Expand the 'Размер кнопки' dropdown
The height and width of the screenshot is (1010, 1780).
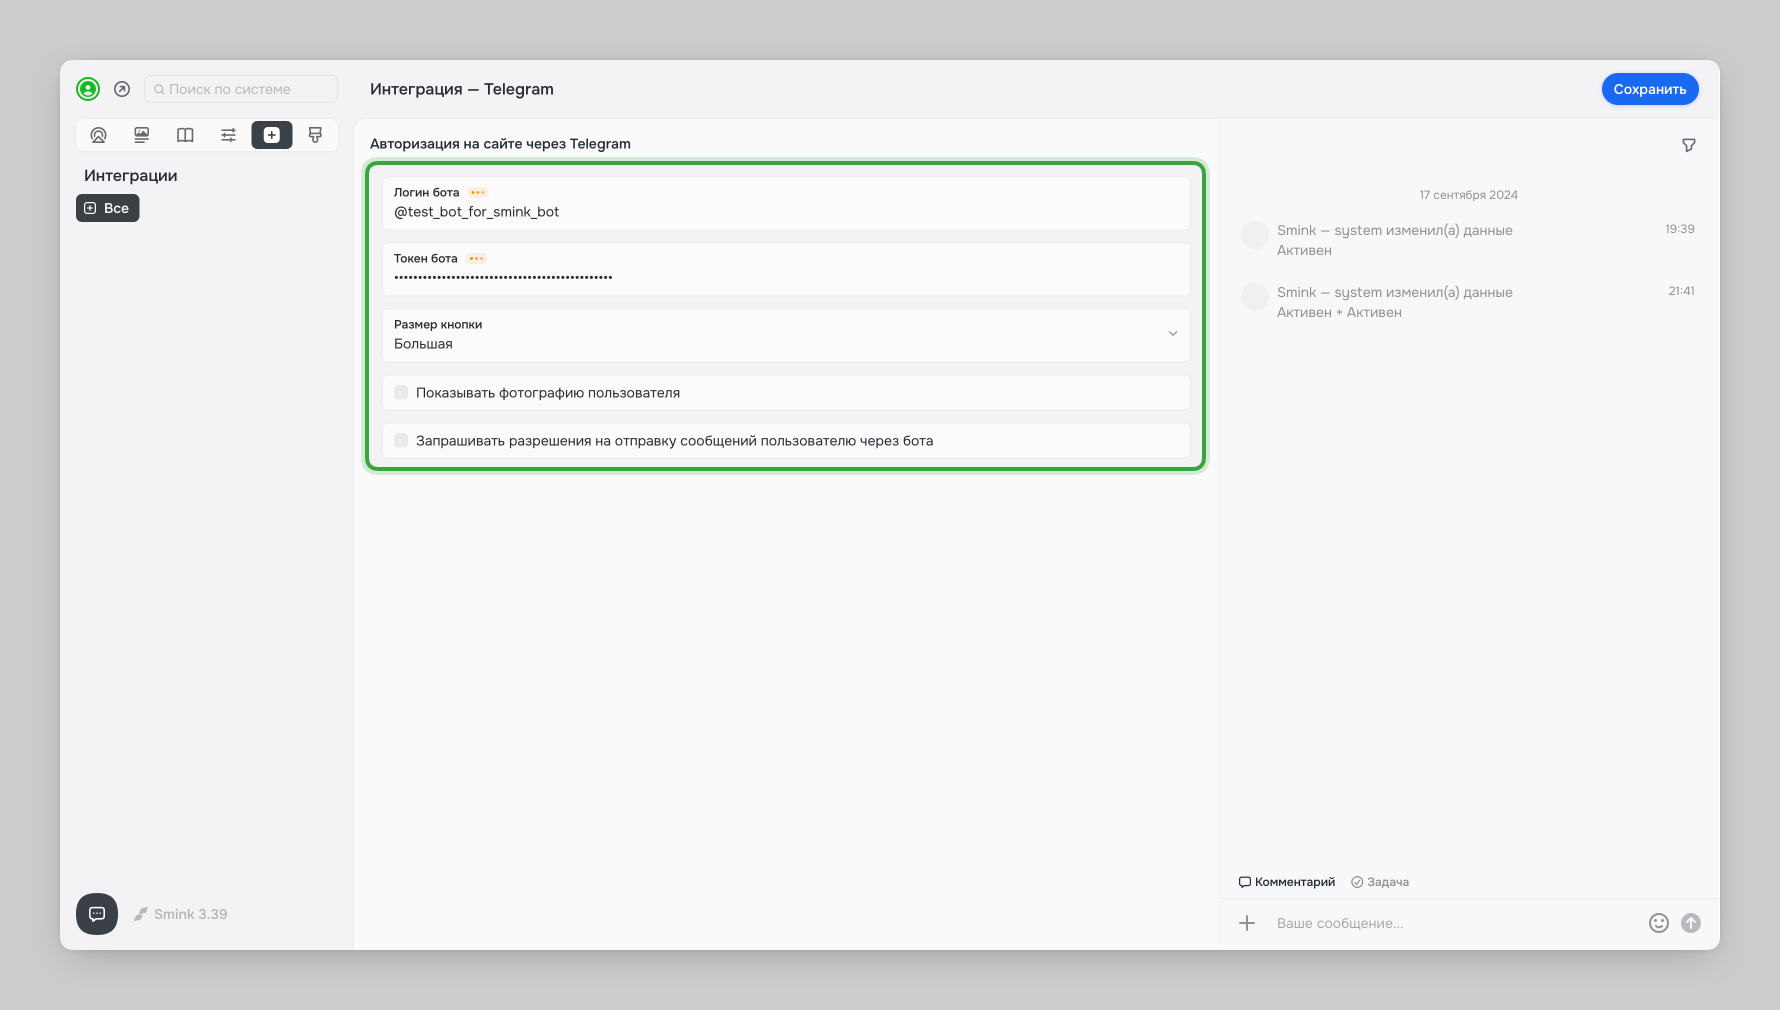(x=786, y=335)
